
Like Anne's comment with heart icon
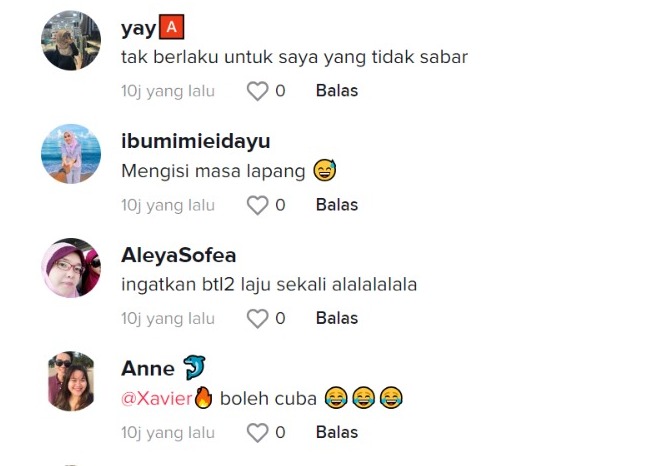[x=257, y=433]
